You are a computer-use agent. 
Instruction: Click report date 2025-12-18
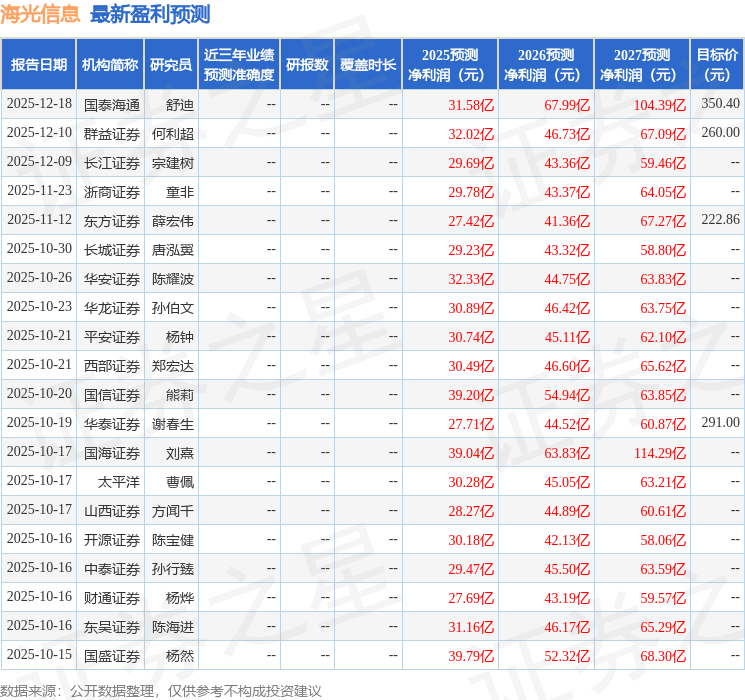tap(39, 103)
